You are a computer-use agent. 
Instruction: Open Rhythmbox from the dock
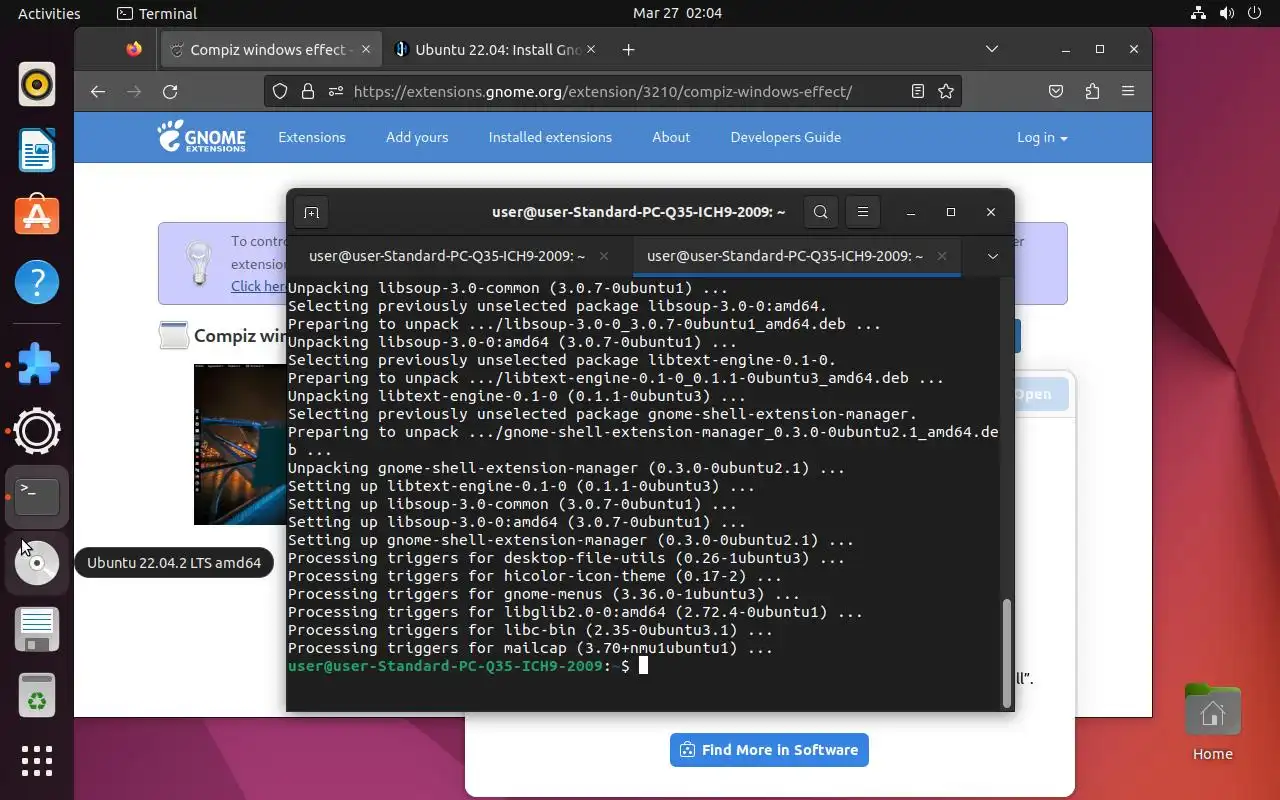point(37,84)
